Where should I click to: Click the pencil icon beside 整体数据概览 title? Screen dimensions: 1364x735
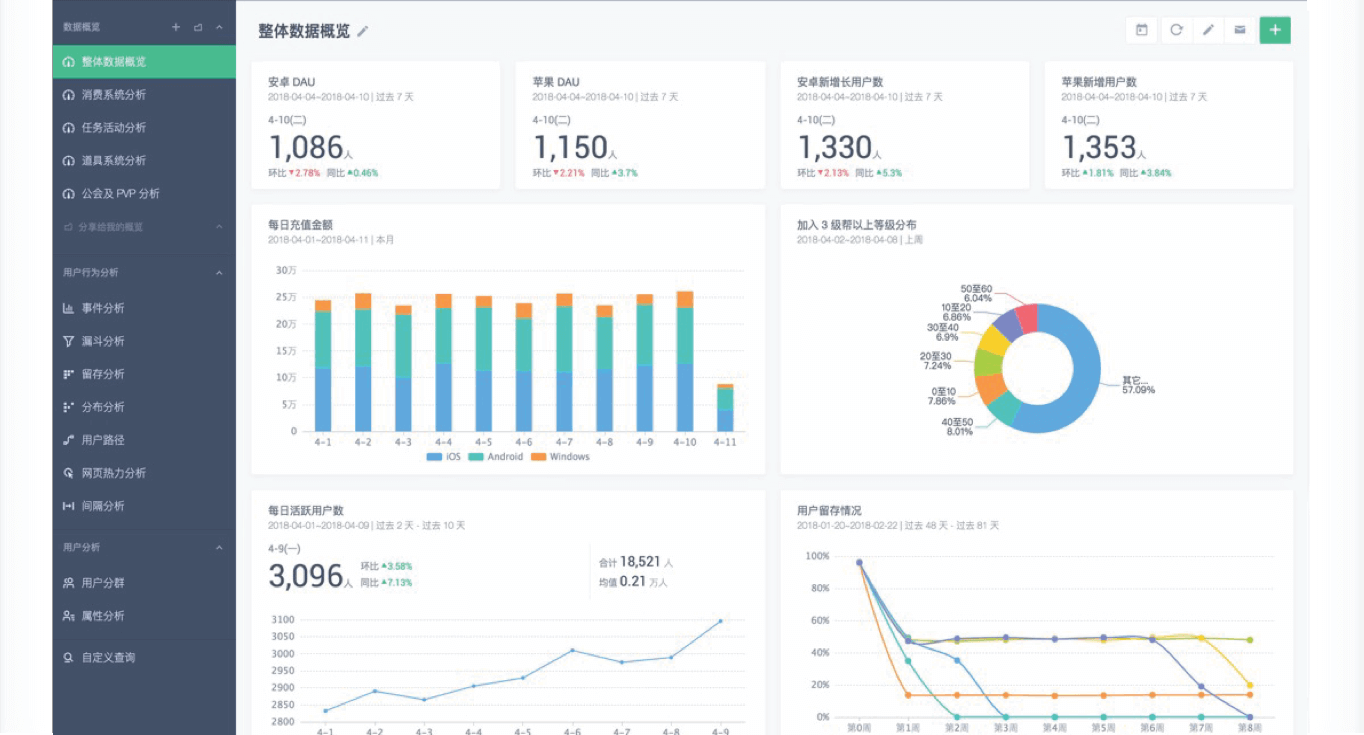click(x=363, y=32)
